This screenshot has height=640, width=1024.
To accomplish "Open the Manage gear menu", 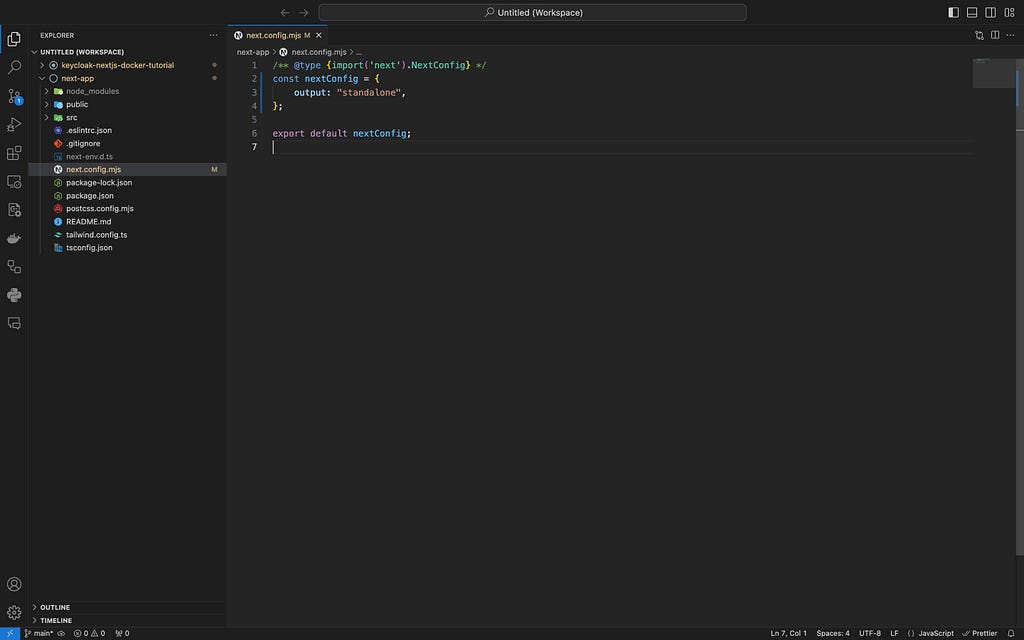I will [x=14, y=613].
